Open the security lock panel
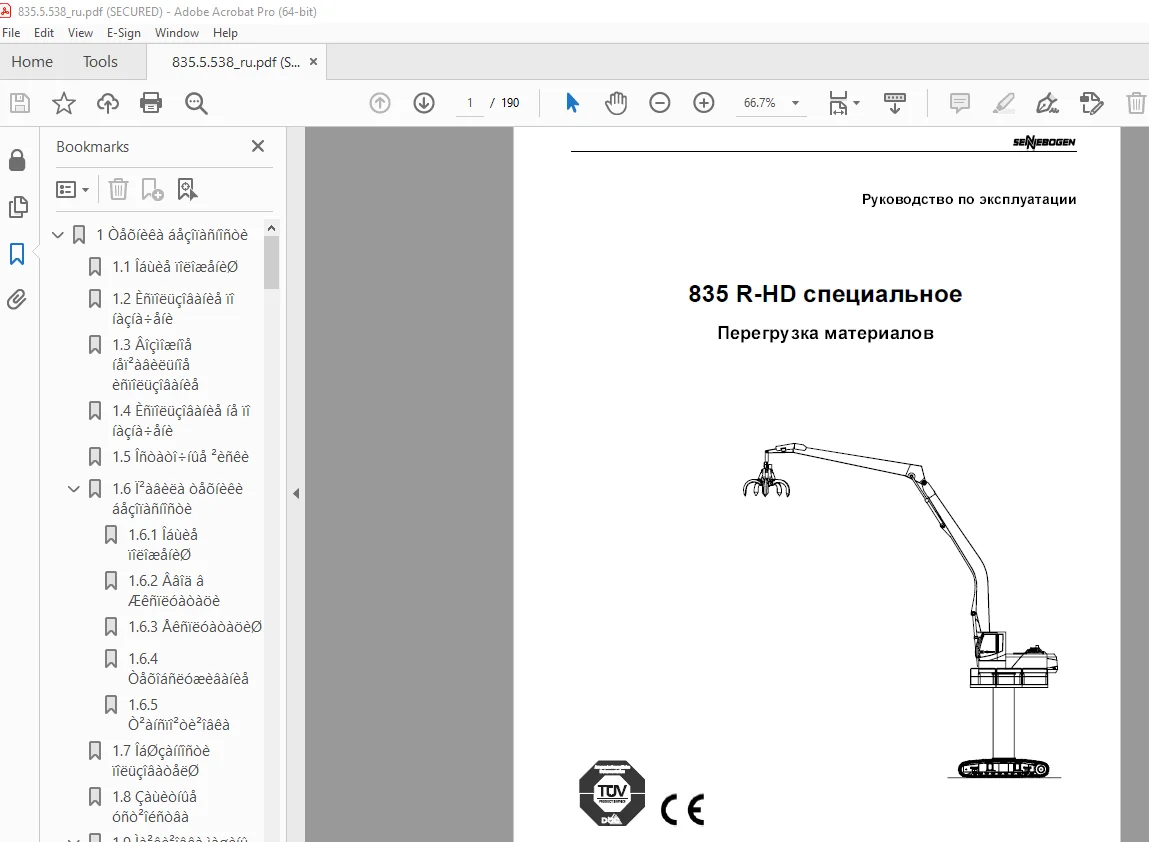This screenshot has height=842, width=1149. click(18, 160)
